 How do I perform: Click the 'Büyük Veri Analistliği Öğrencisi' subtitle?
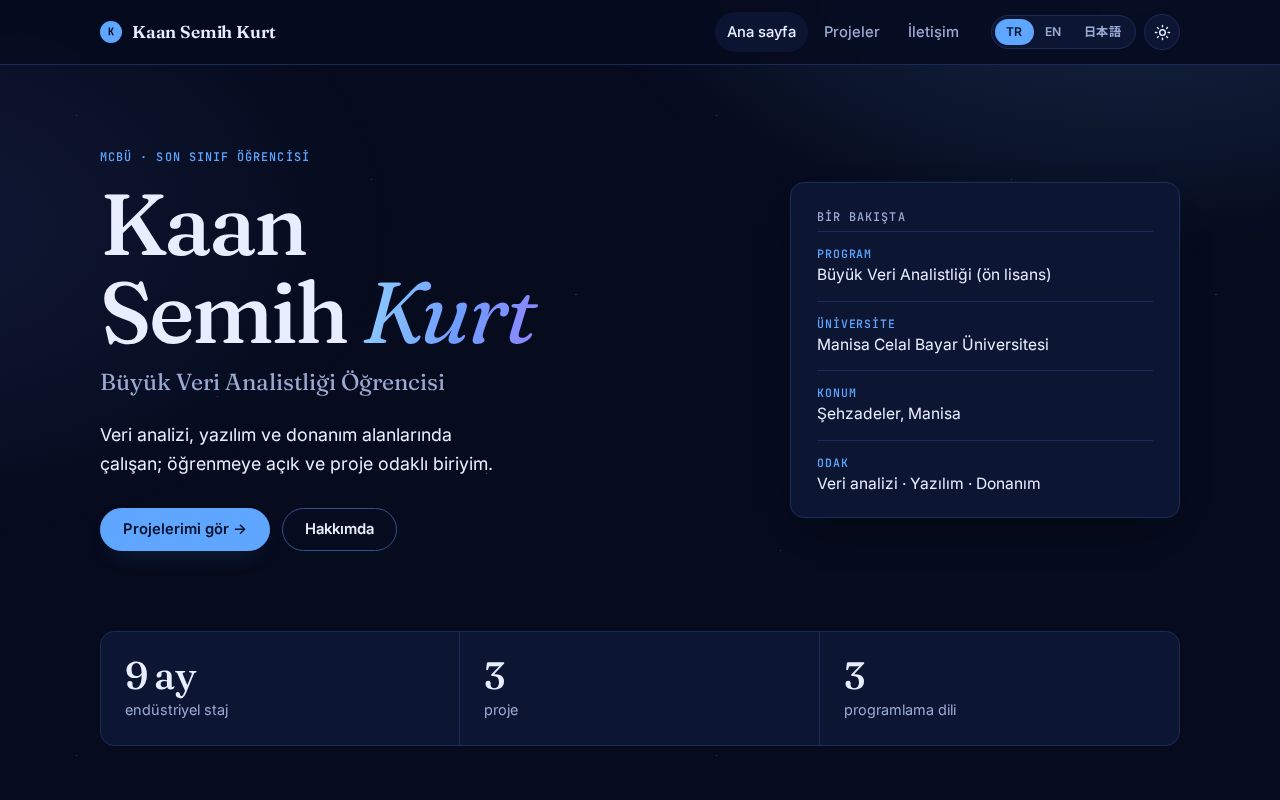coord(272,382)
